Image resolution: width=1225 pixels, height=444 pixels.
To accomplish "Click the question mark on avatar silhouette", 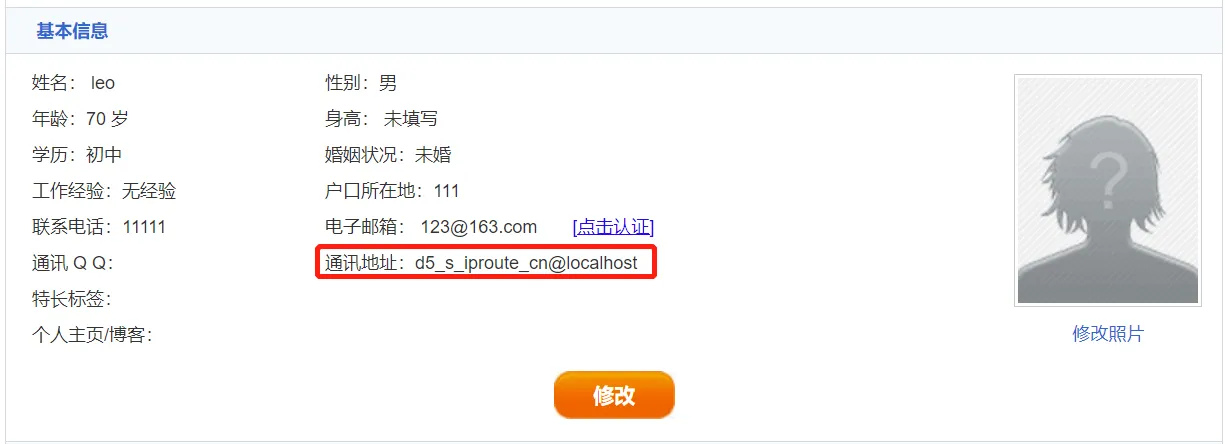I will click(1109, 177).
